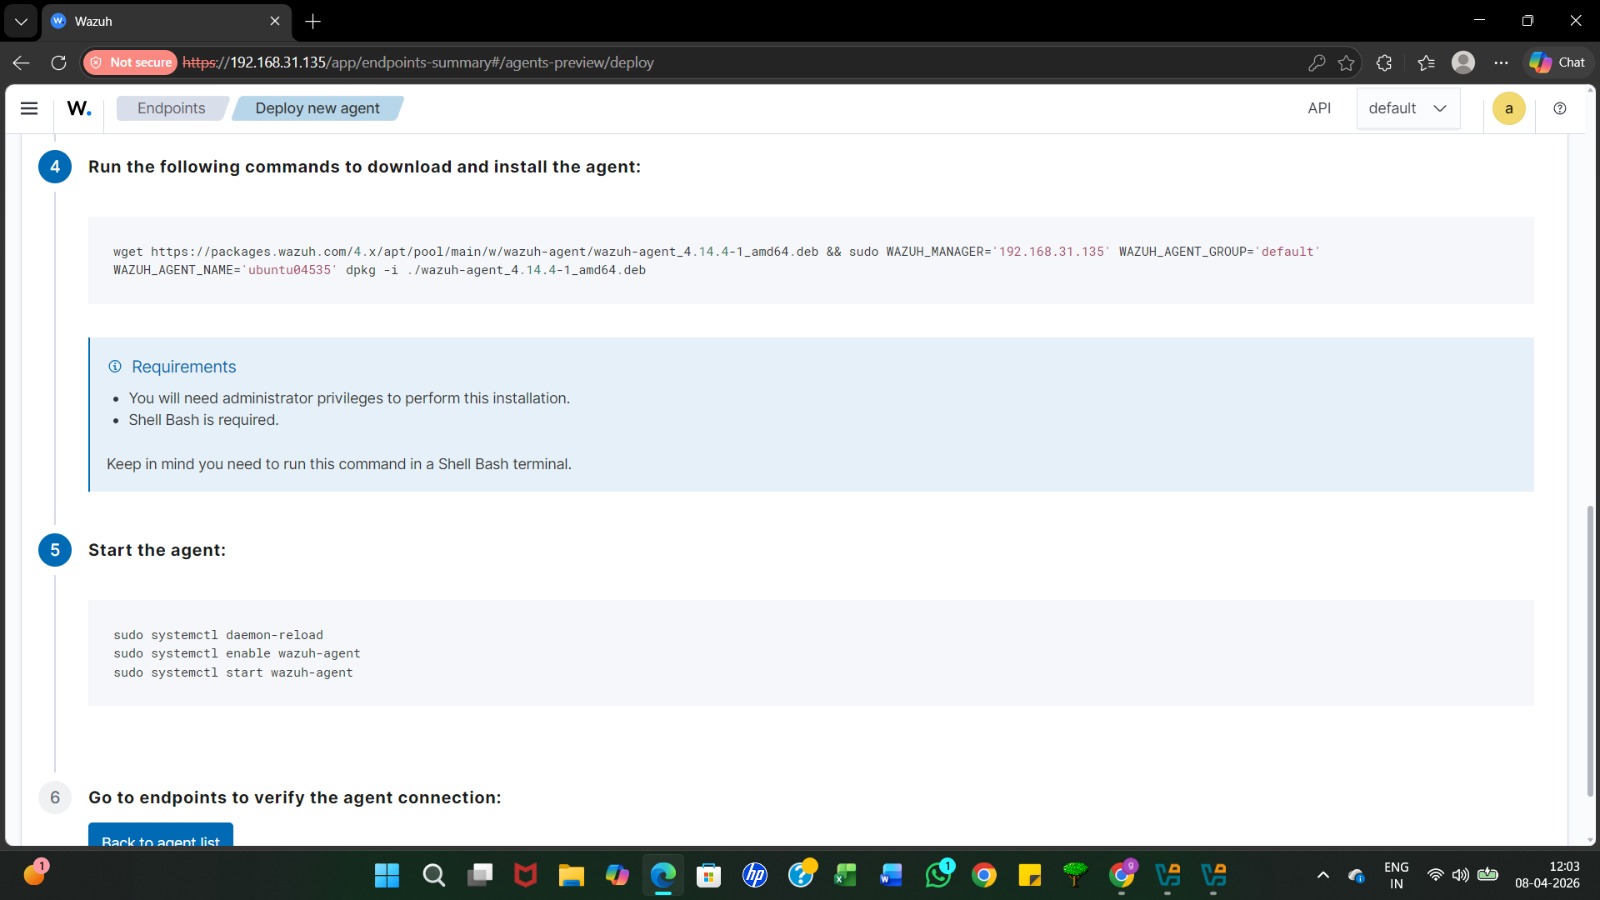Open the API selector label
Viewport: 1600px width, 900px height.
coord(1319,108)
